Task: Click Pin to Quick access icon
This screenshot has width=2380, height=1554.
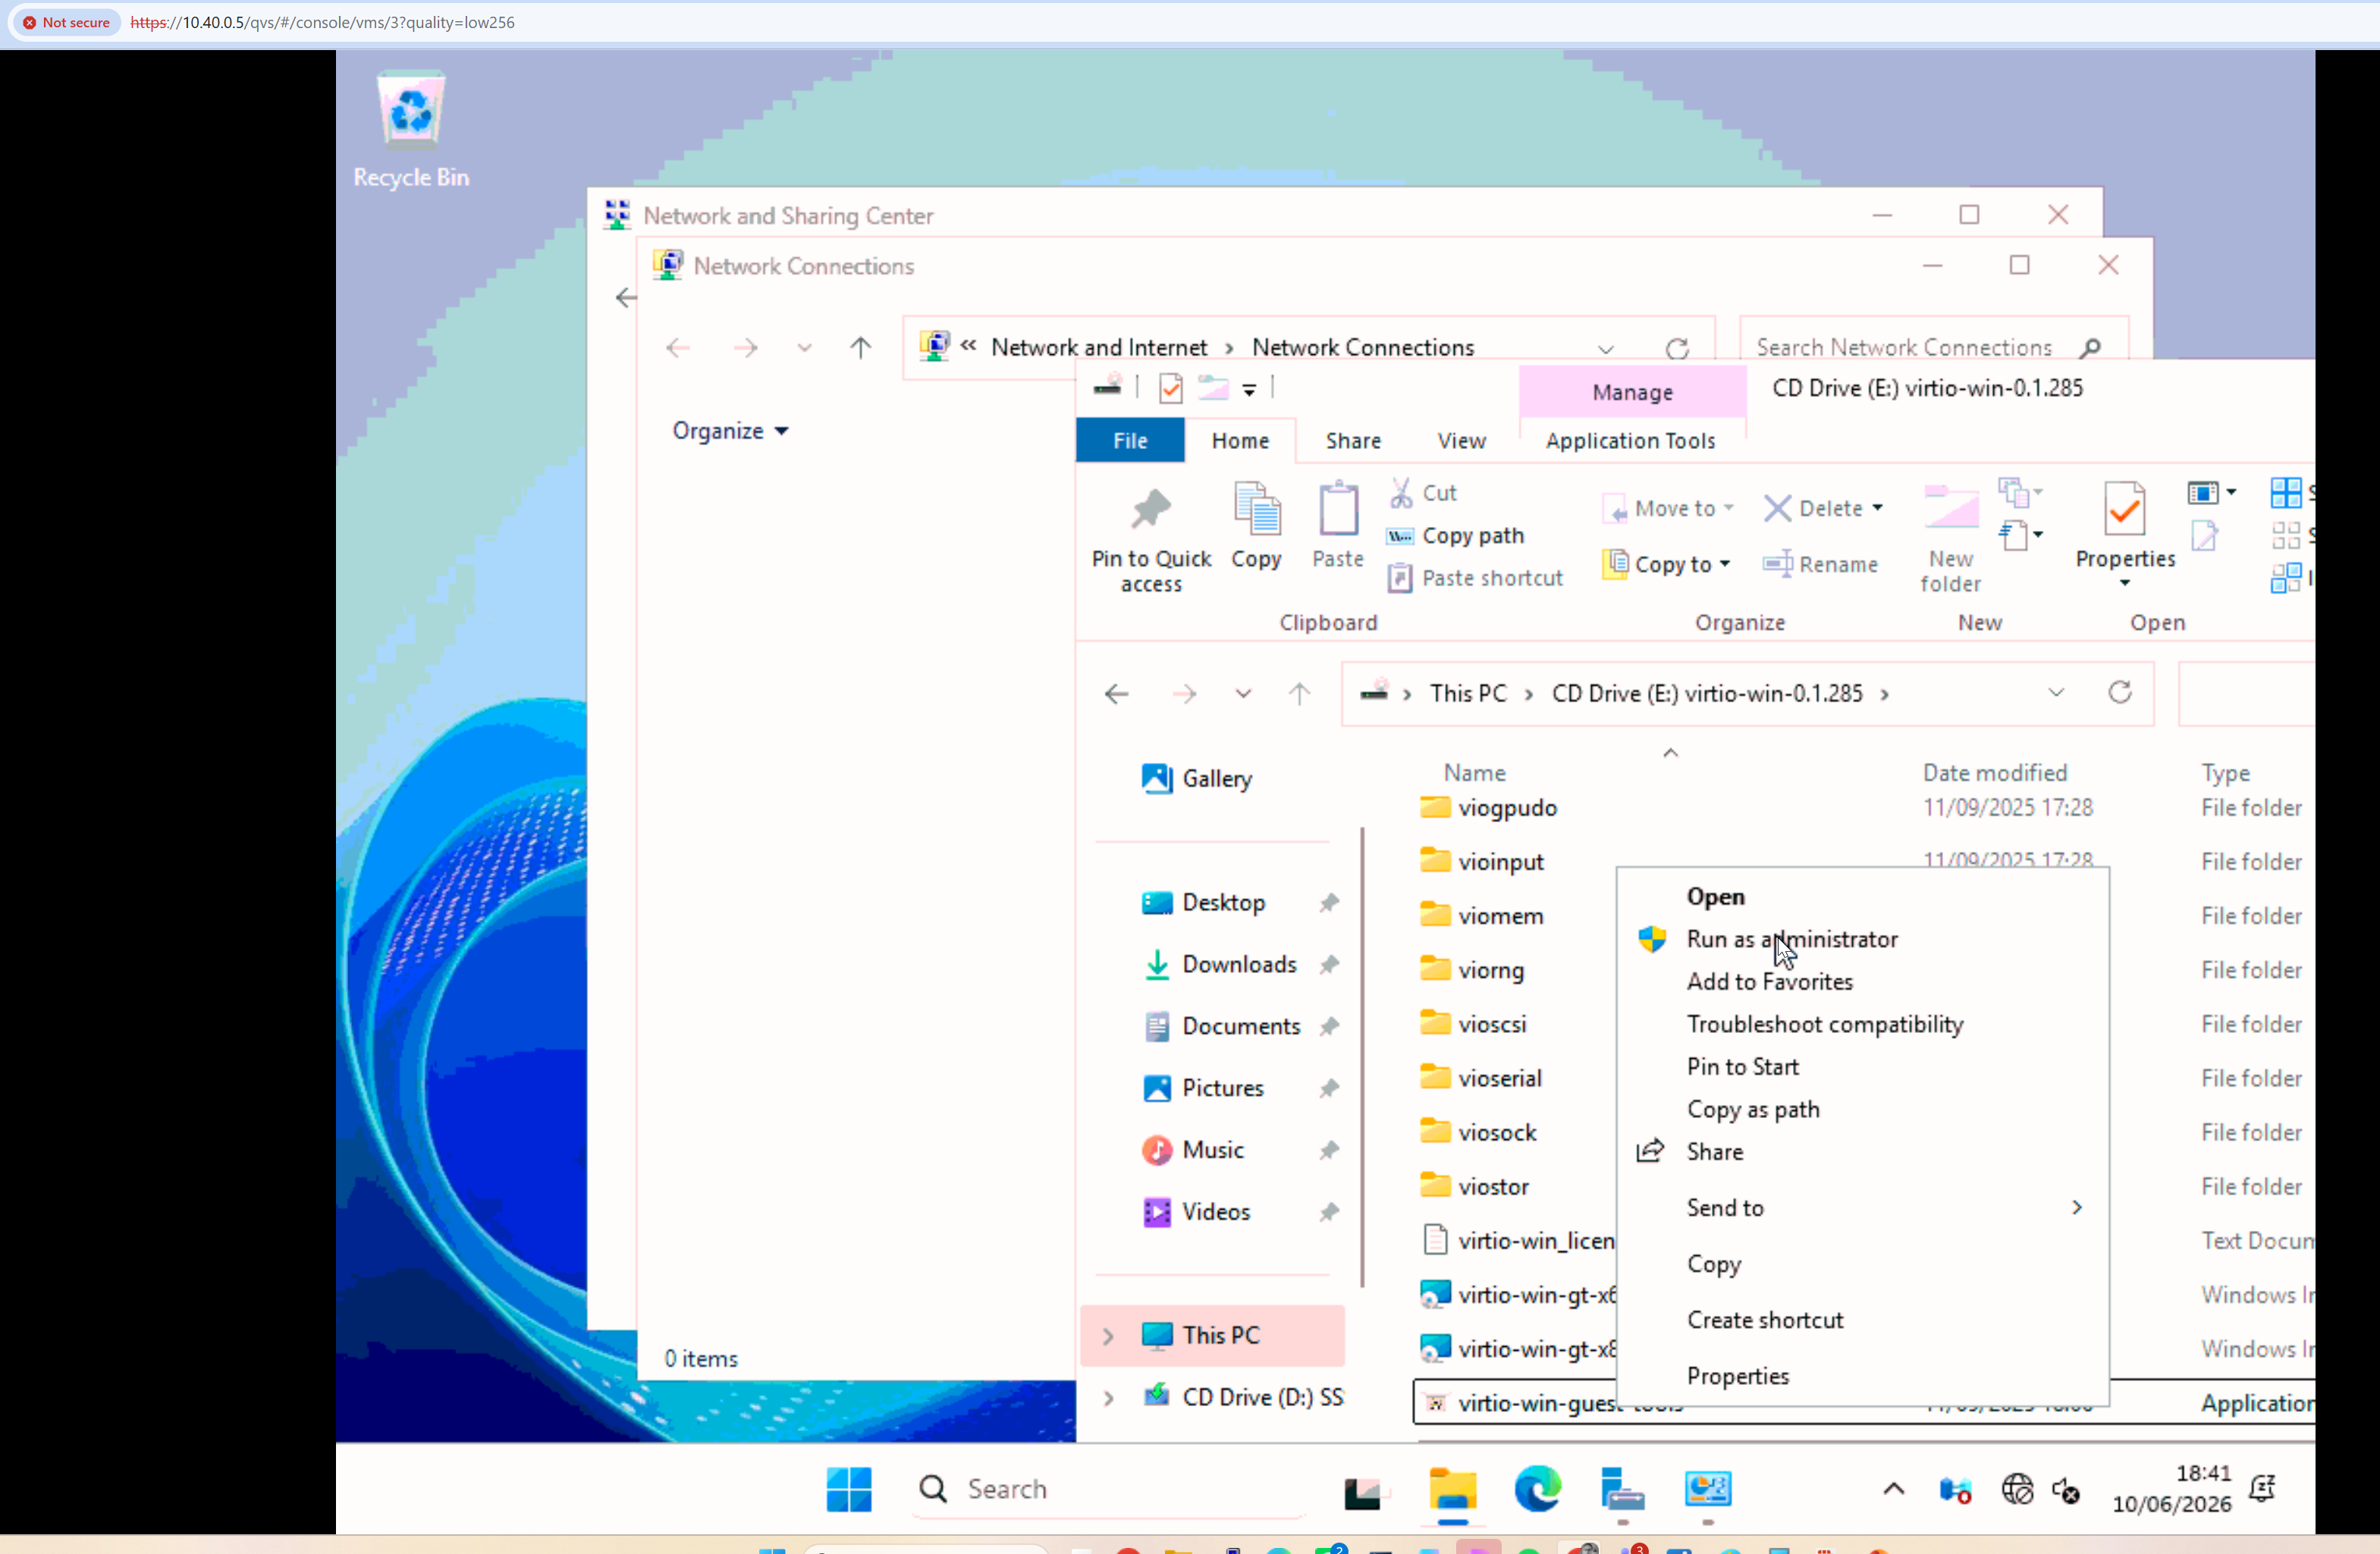Action: (1151, 510)
